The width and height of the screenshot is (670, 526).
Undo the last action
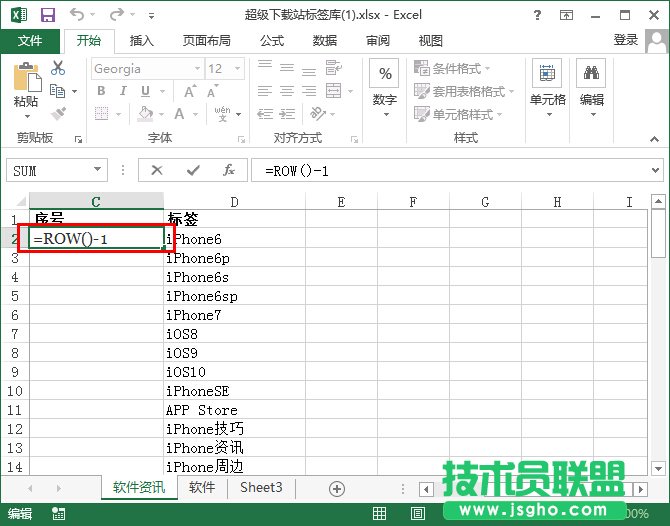(77, 15)
